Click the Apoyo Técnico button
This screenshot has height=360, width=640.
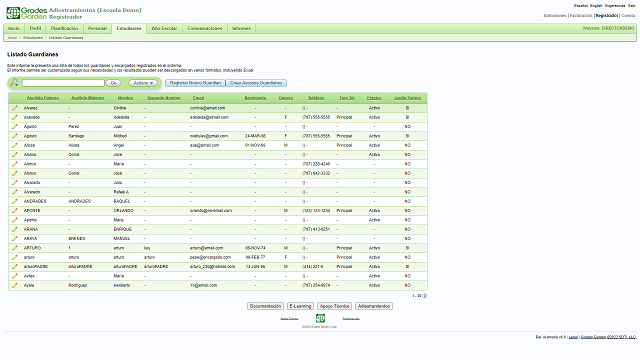coord(334,306)
